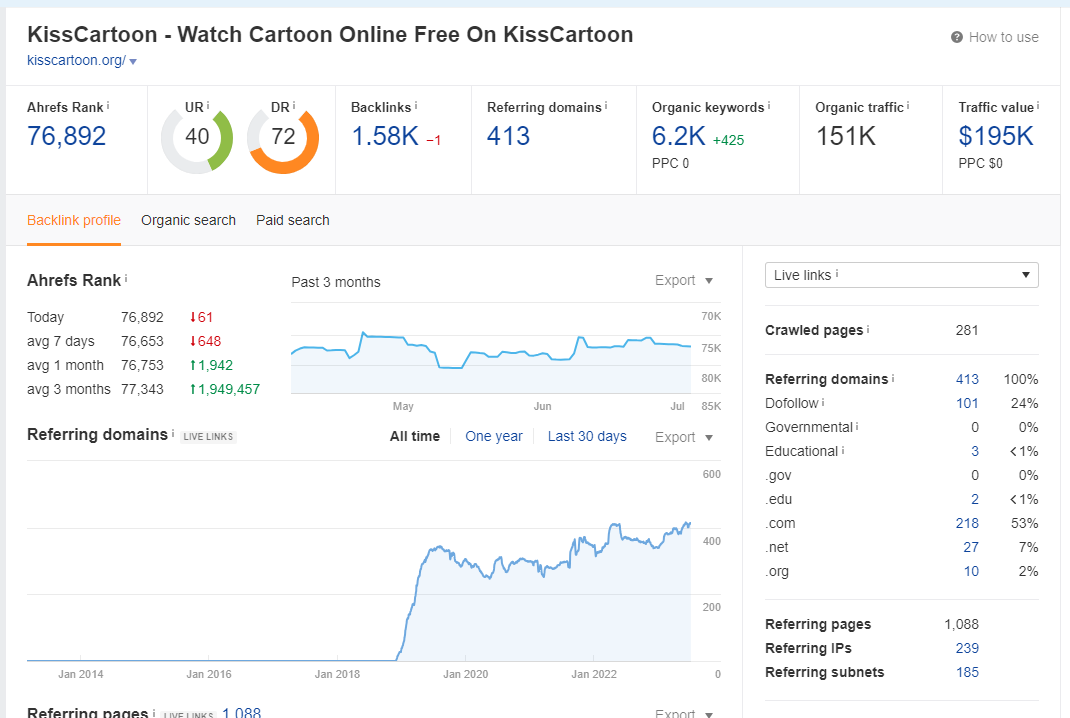Image resolution: width=1070 pixels, height=718 pixels.
Task: Click the 101 Dofollow domains link
Action: [967, 403]
